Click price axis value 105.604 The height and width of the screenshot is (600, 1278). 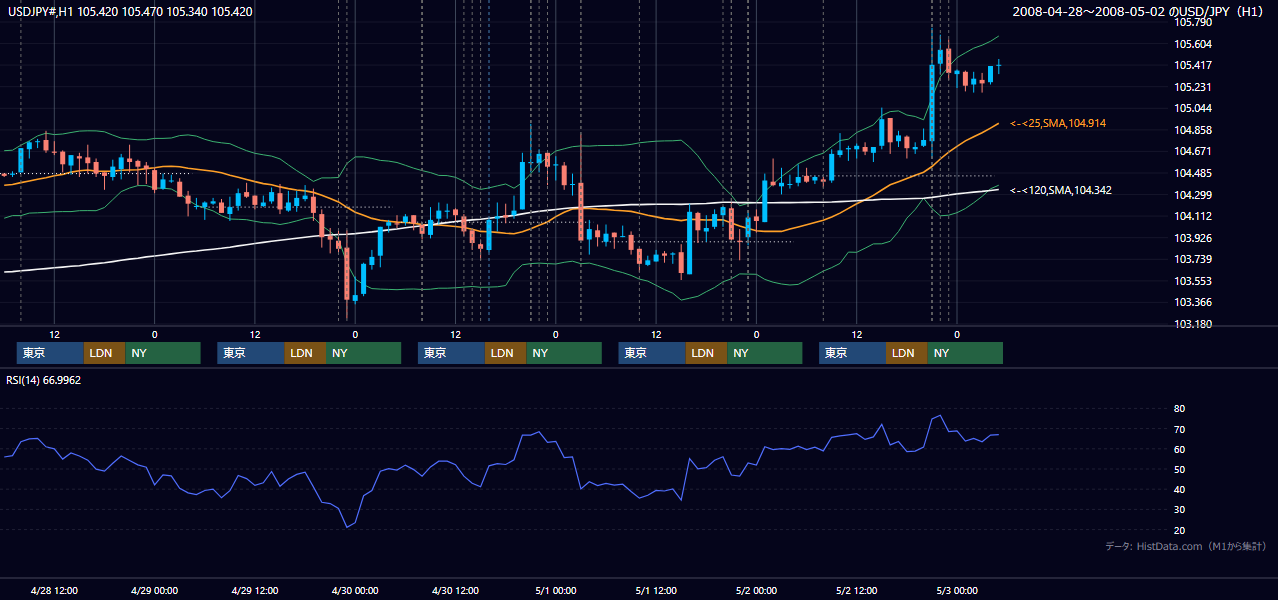point(1193,44)
